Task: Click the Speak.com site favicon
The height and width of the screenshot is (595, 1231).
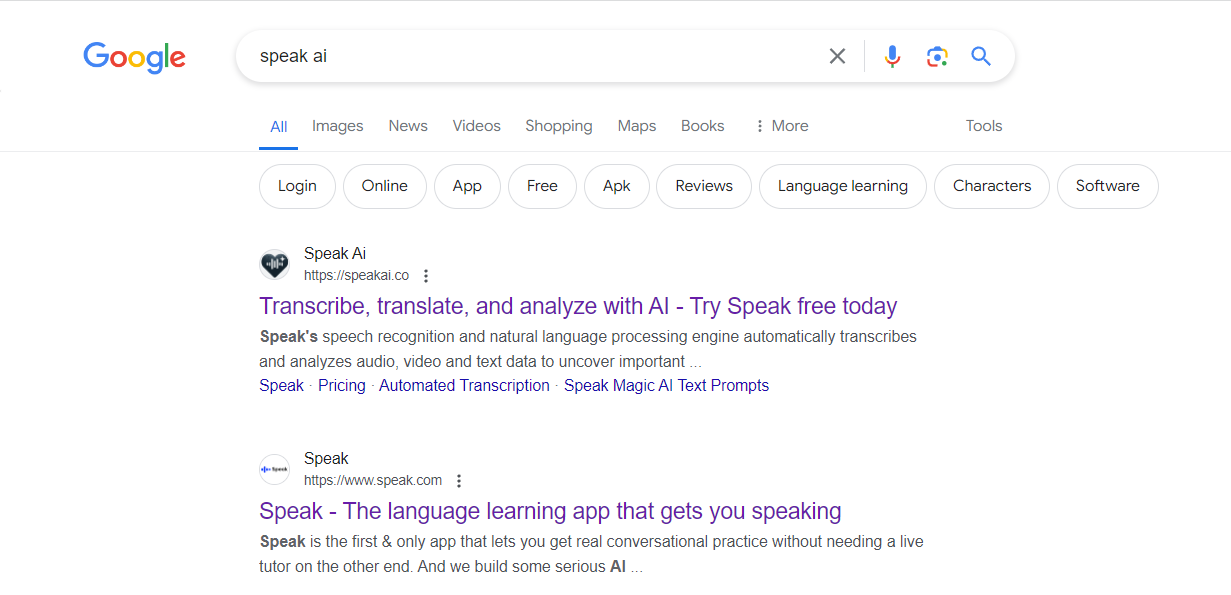Action: [274, 469]
